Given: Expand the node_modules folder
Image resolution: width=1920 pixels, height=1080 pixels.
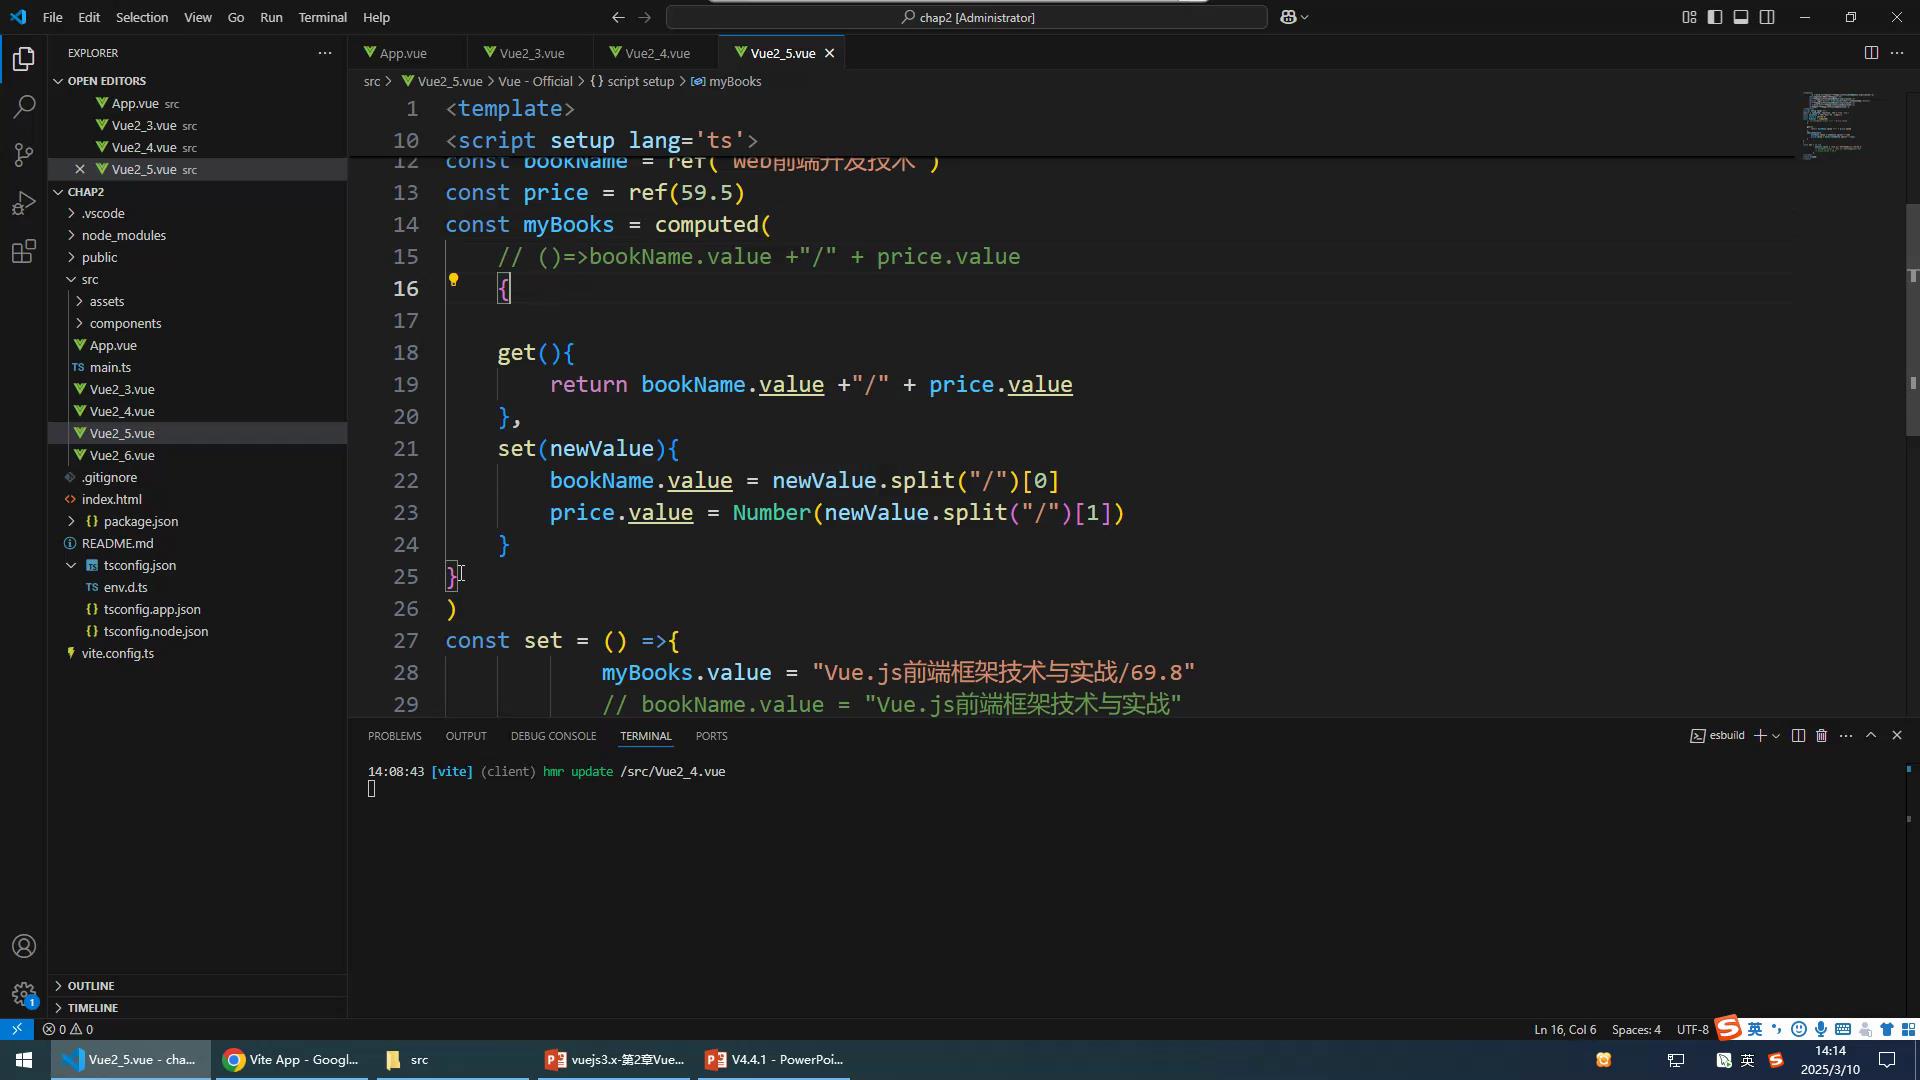Looking at the screenshot, I should pos(124,235).
